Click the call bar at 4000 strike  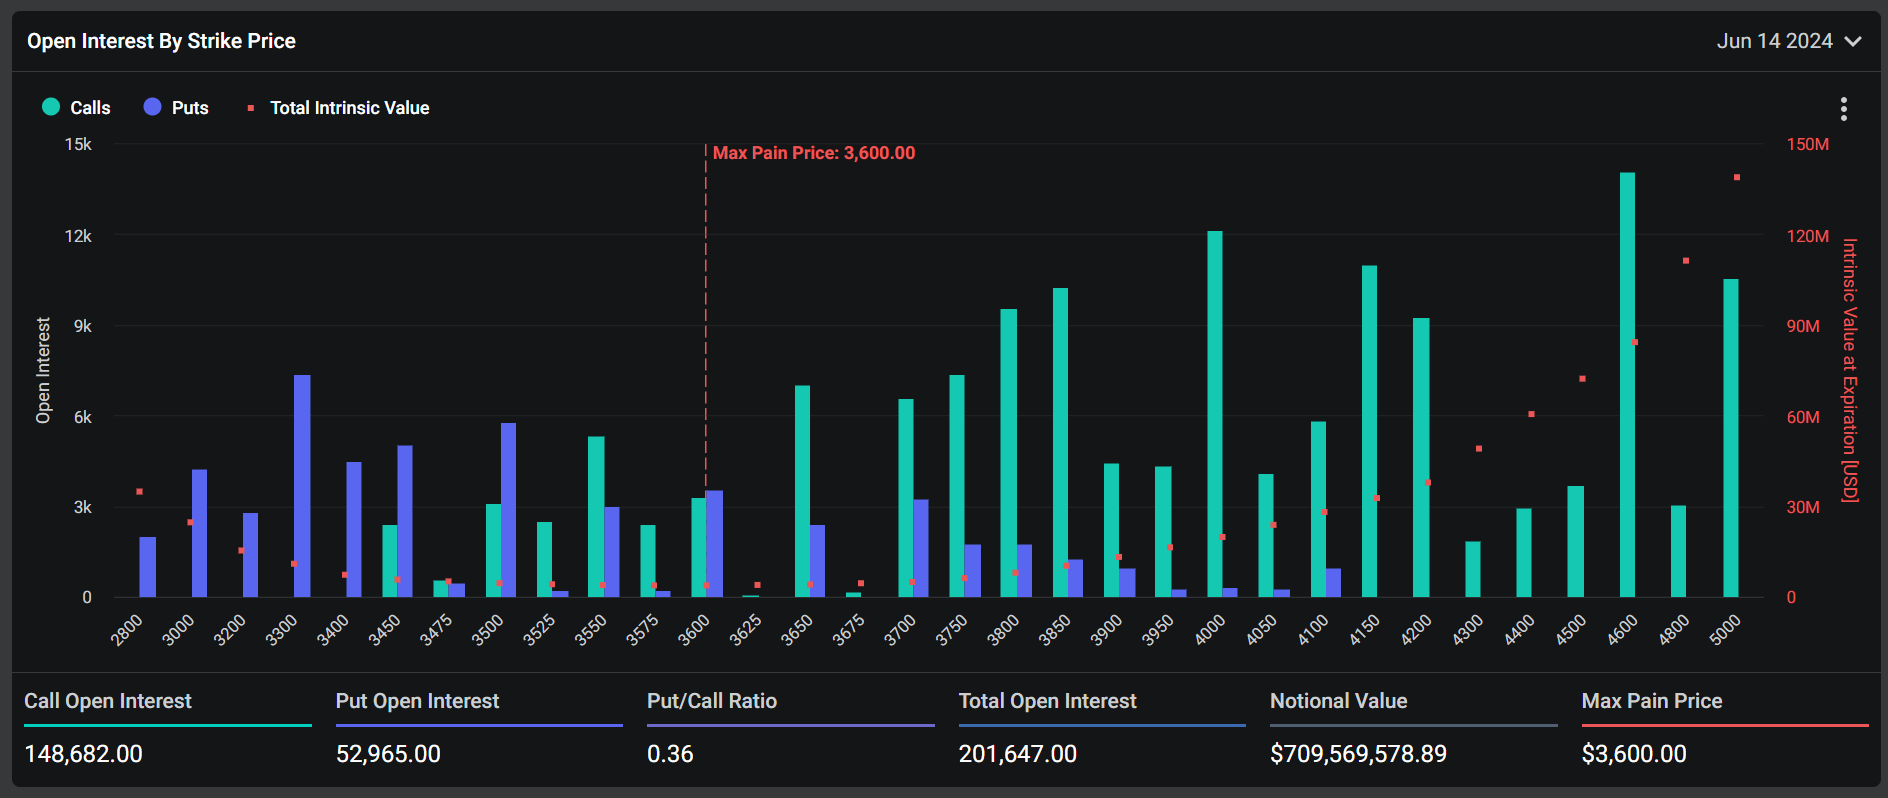pyautogui.click(x=1214, y=414)
